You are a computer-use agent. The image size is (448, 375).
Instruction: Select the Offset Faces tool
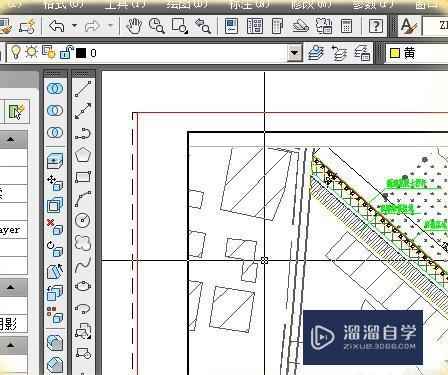click(x=55, y=205)
